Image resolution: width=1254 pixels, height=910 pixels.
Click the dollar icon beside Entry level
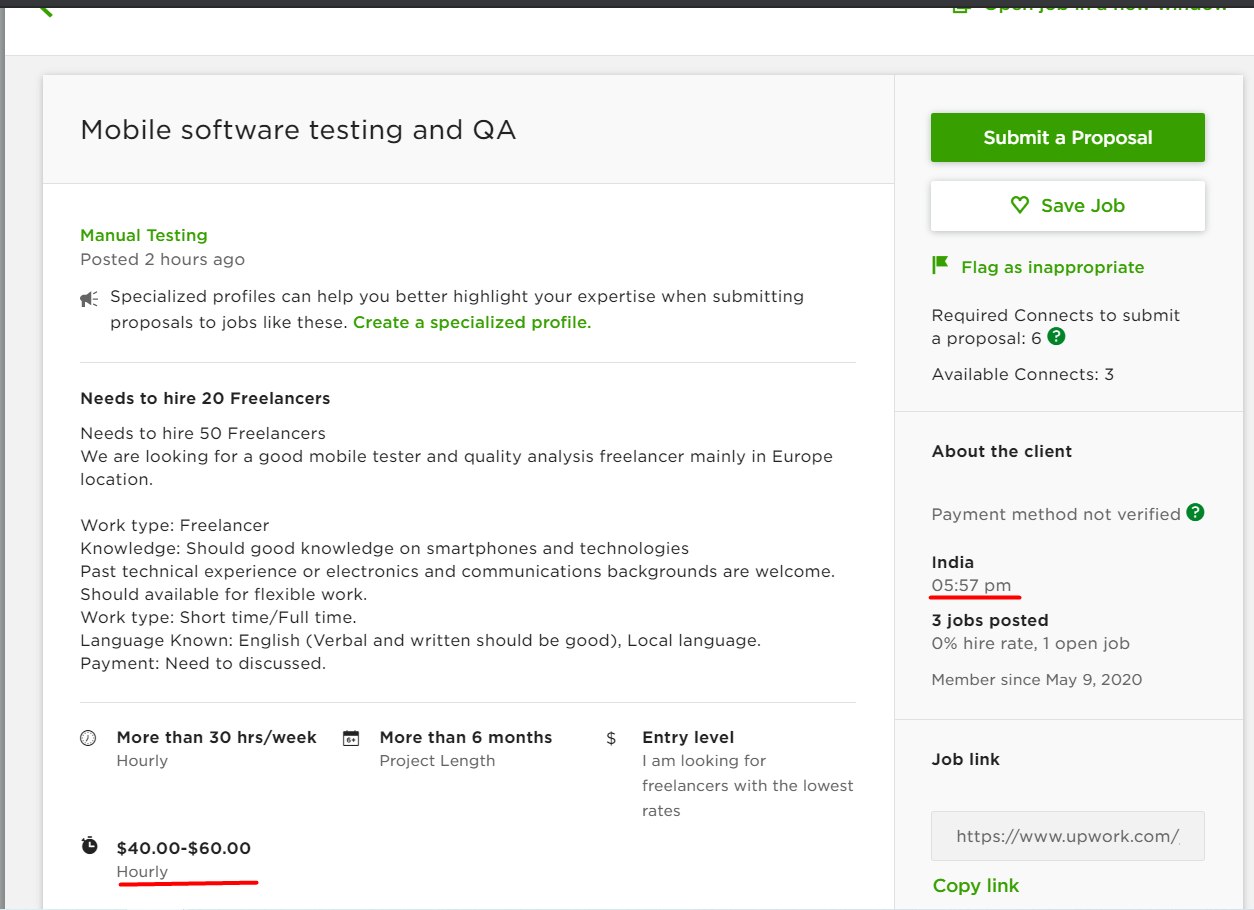tap(611, 739)
